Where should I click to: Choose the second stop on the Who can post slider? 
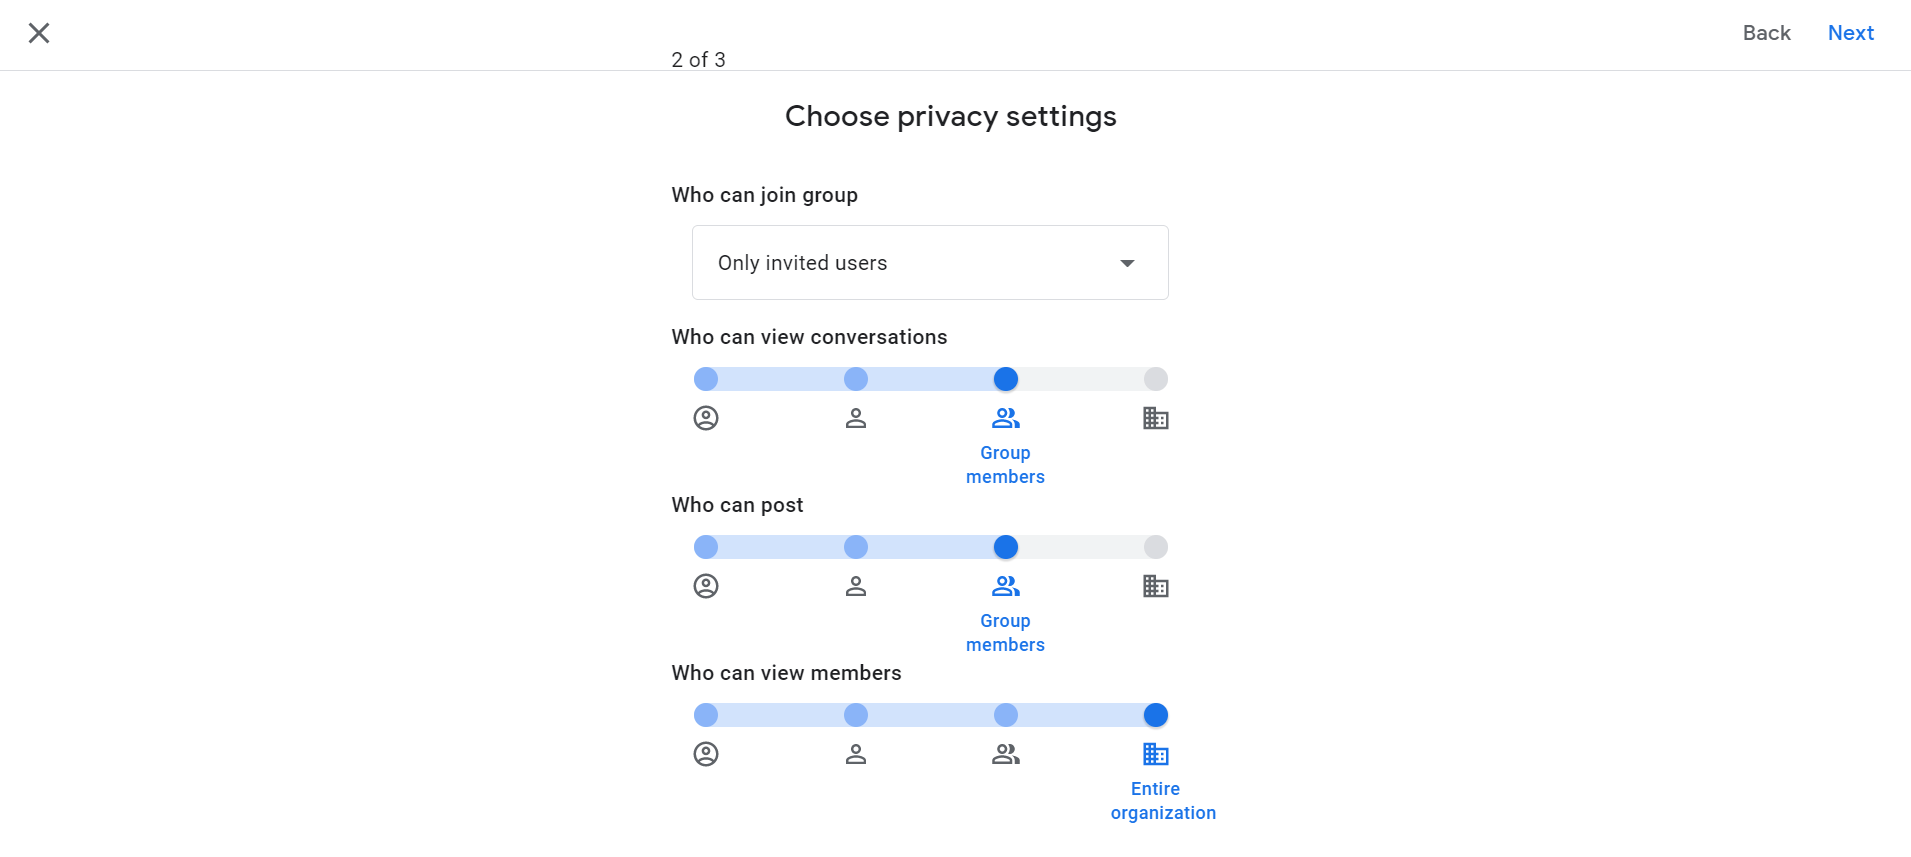(x=855, y=547)
